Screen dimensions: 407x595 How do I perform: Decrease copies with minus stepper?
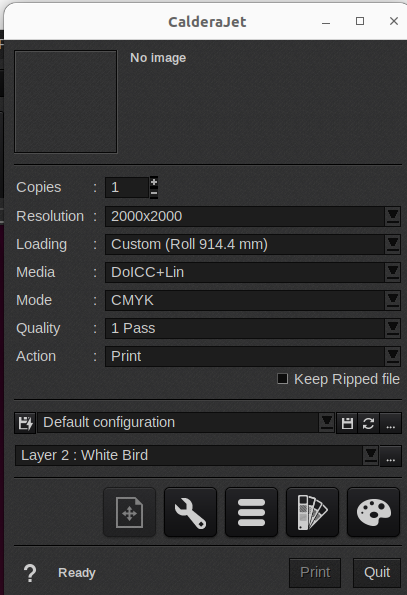(x=154, y=193)
